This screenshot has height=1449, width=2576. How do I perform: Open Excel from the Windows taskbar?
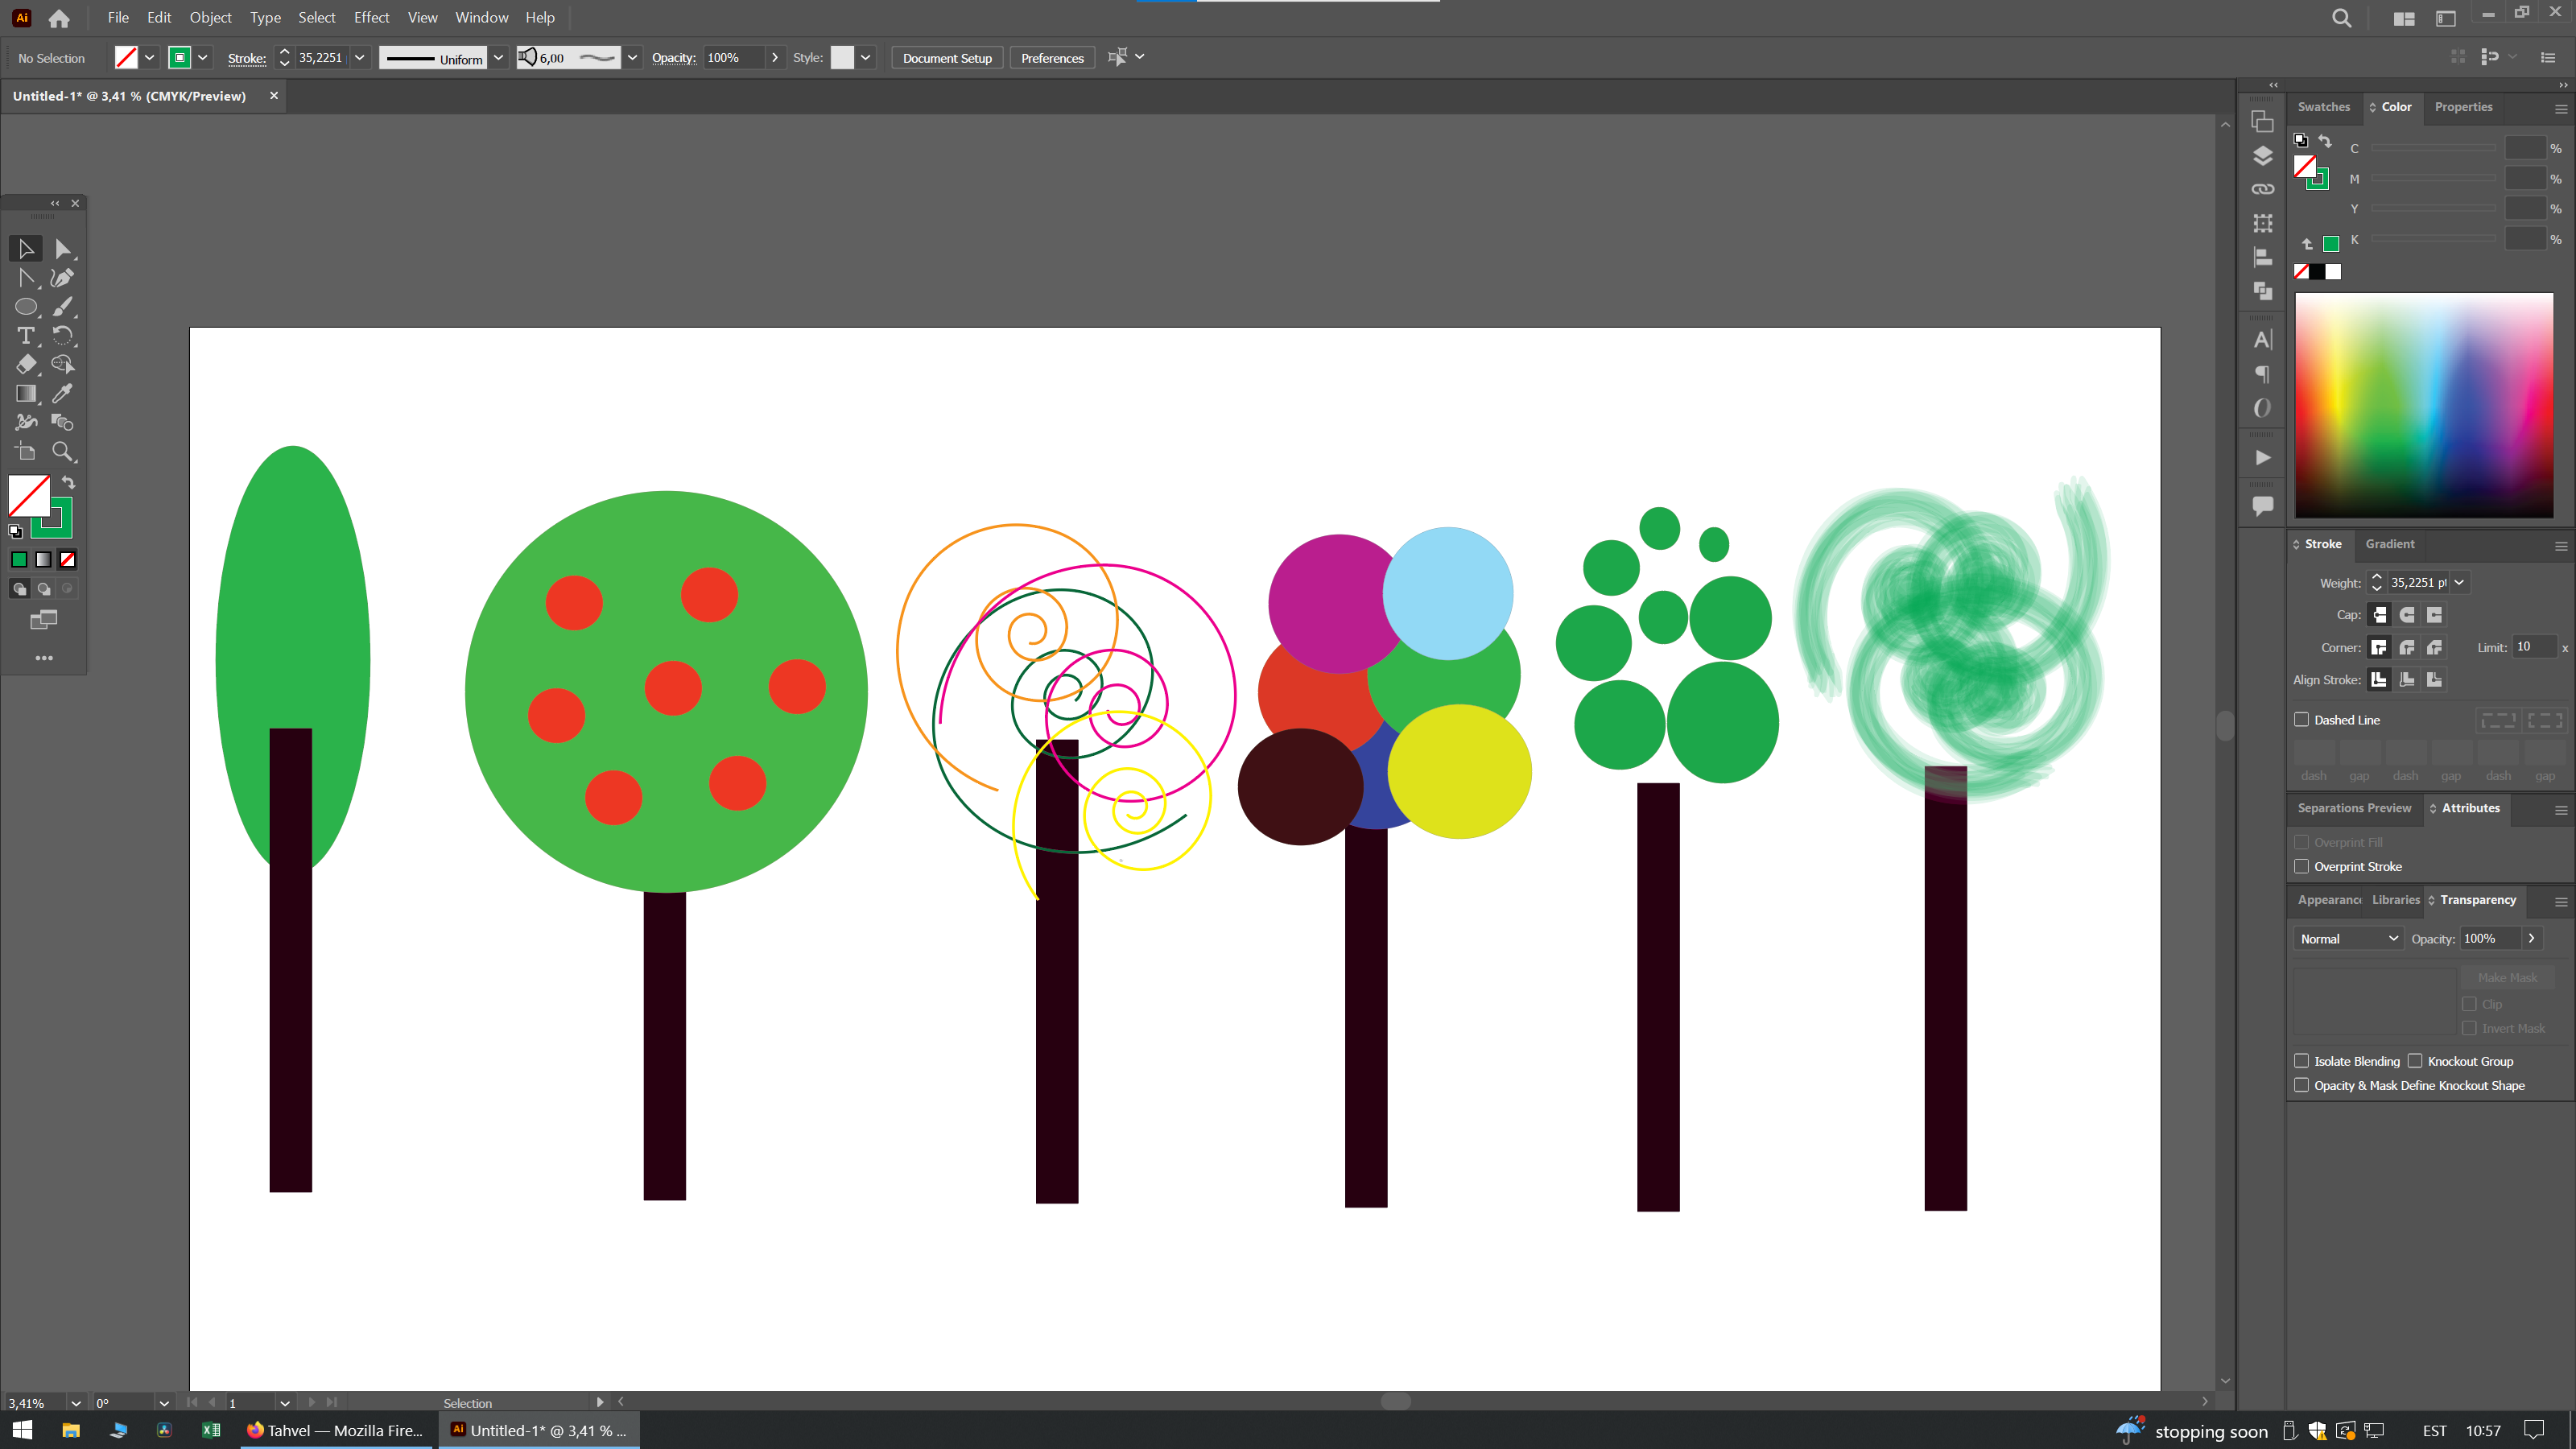[211, 1430]
